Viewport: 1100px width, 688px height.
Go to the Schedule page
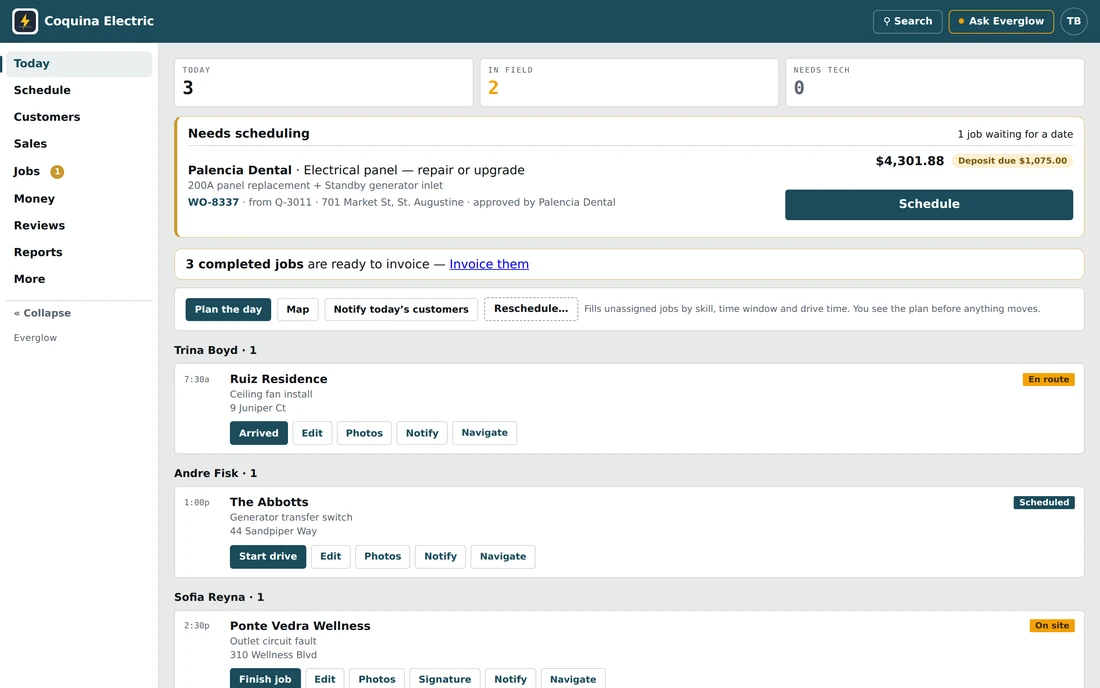point(42,90)
